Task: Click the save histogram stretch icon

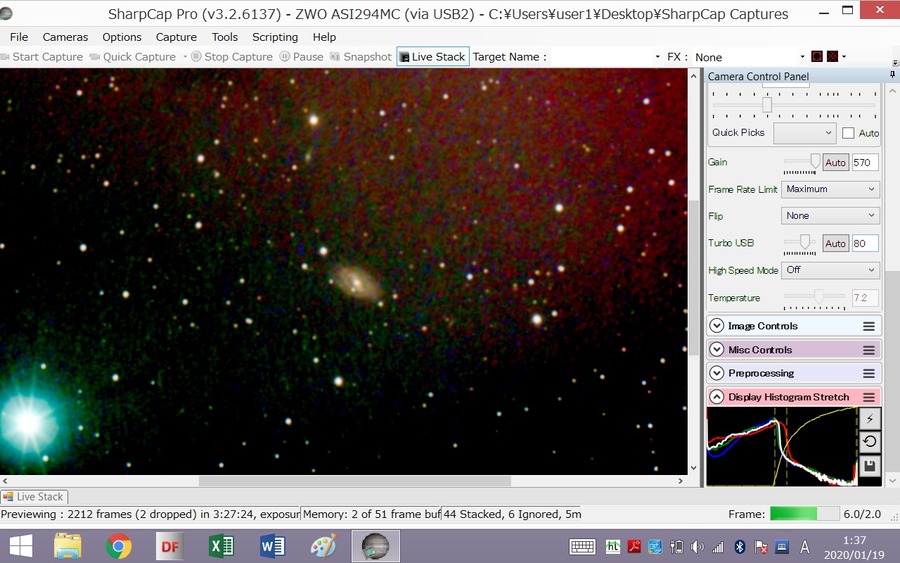Action: coord(870,465)
